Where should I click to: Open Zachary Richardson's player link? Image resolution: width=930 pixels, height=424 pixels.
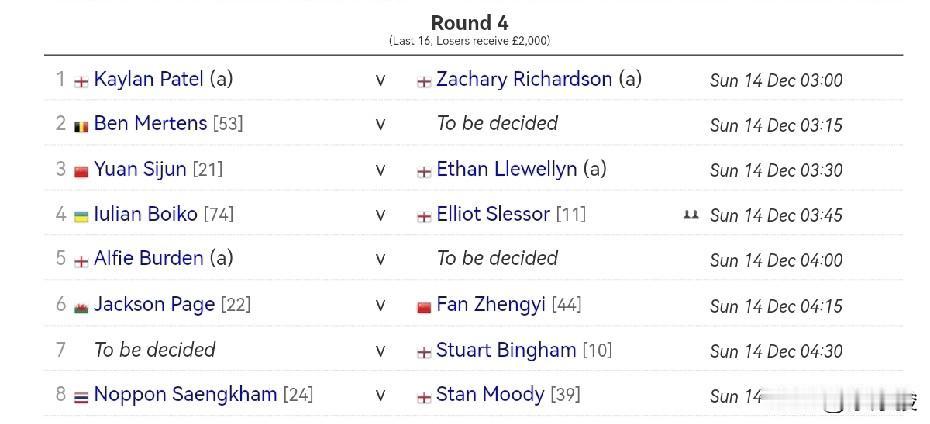click(524, 79)
